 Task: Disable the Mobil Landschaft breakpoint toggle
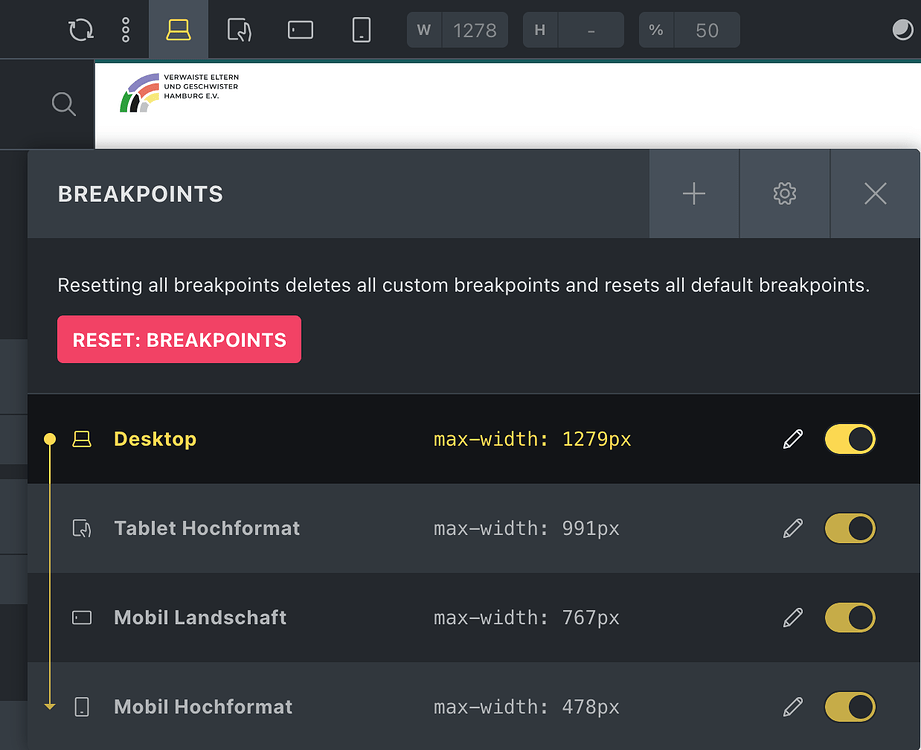click(849, 617)
